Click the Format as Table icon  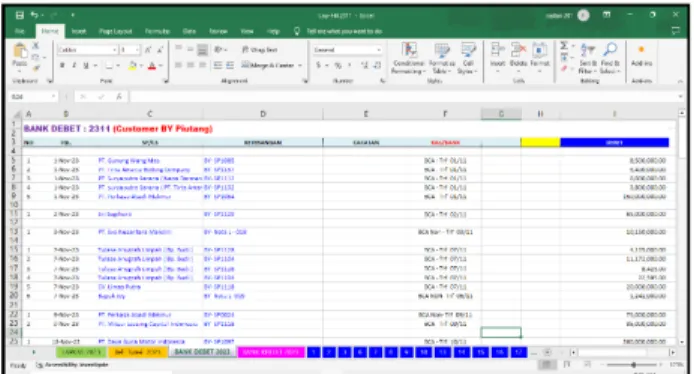point(442,58)
